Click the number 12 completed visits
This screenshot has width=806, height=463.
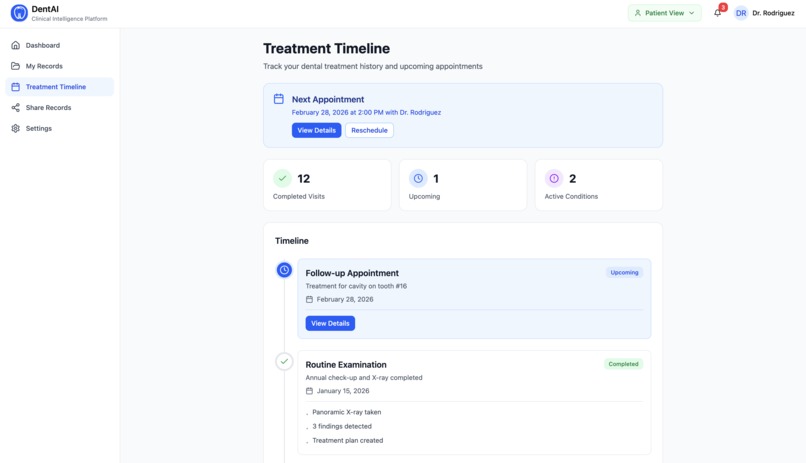[303, 178]
